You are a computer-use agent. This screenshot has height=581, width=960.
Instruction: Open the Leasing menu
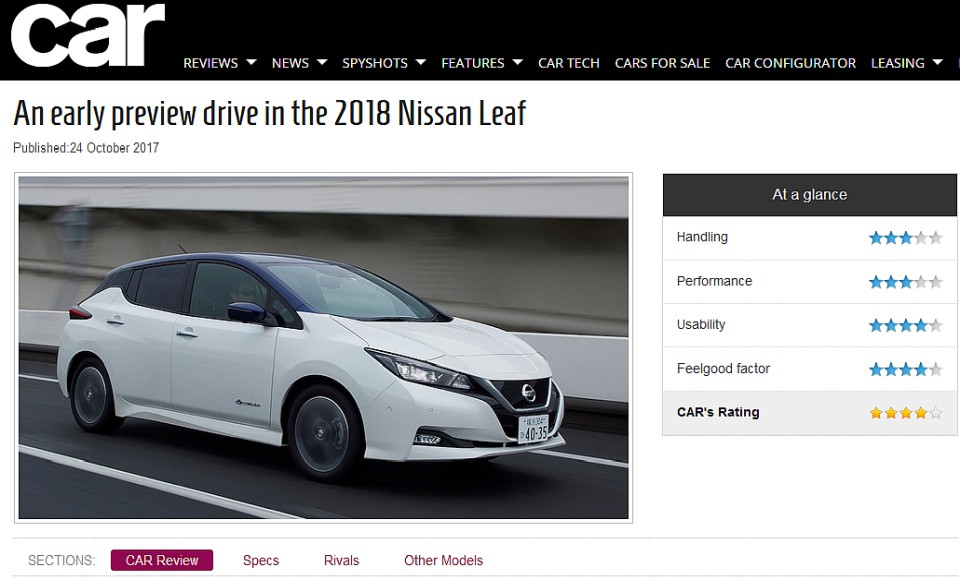[898, 63]
